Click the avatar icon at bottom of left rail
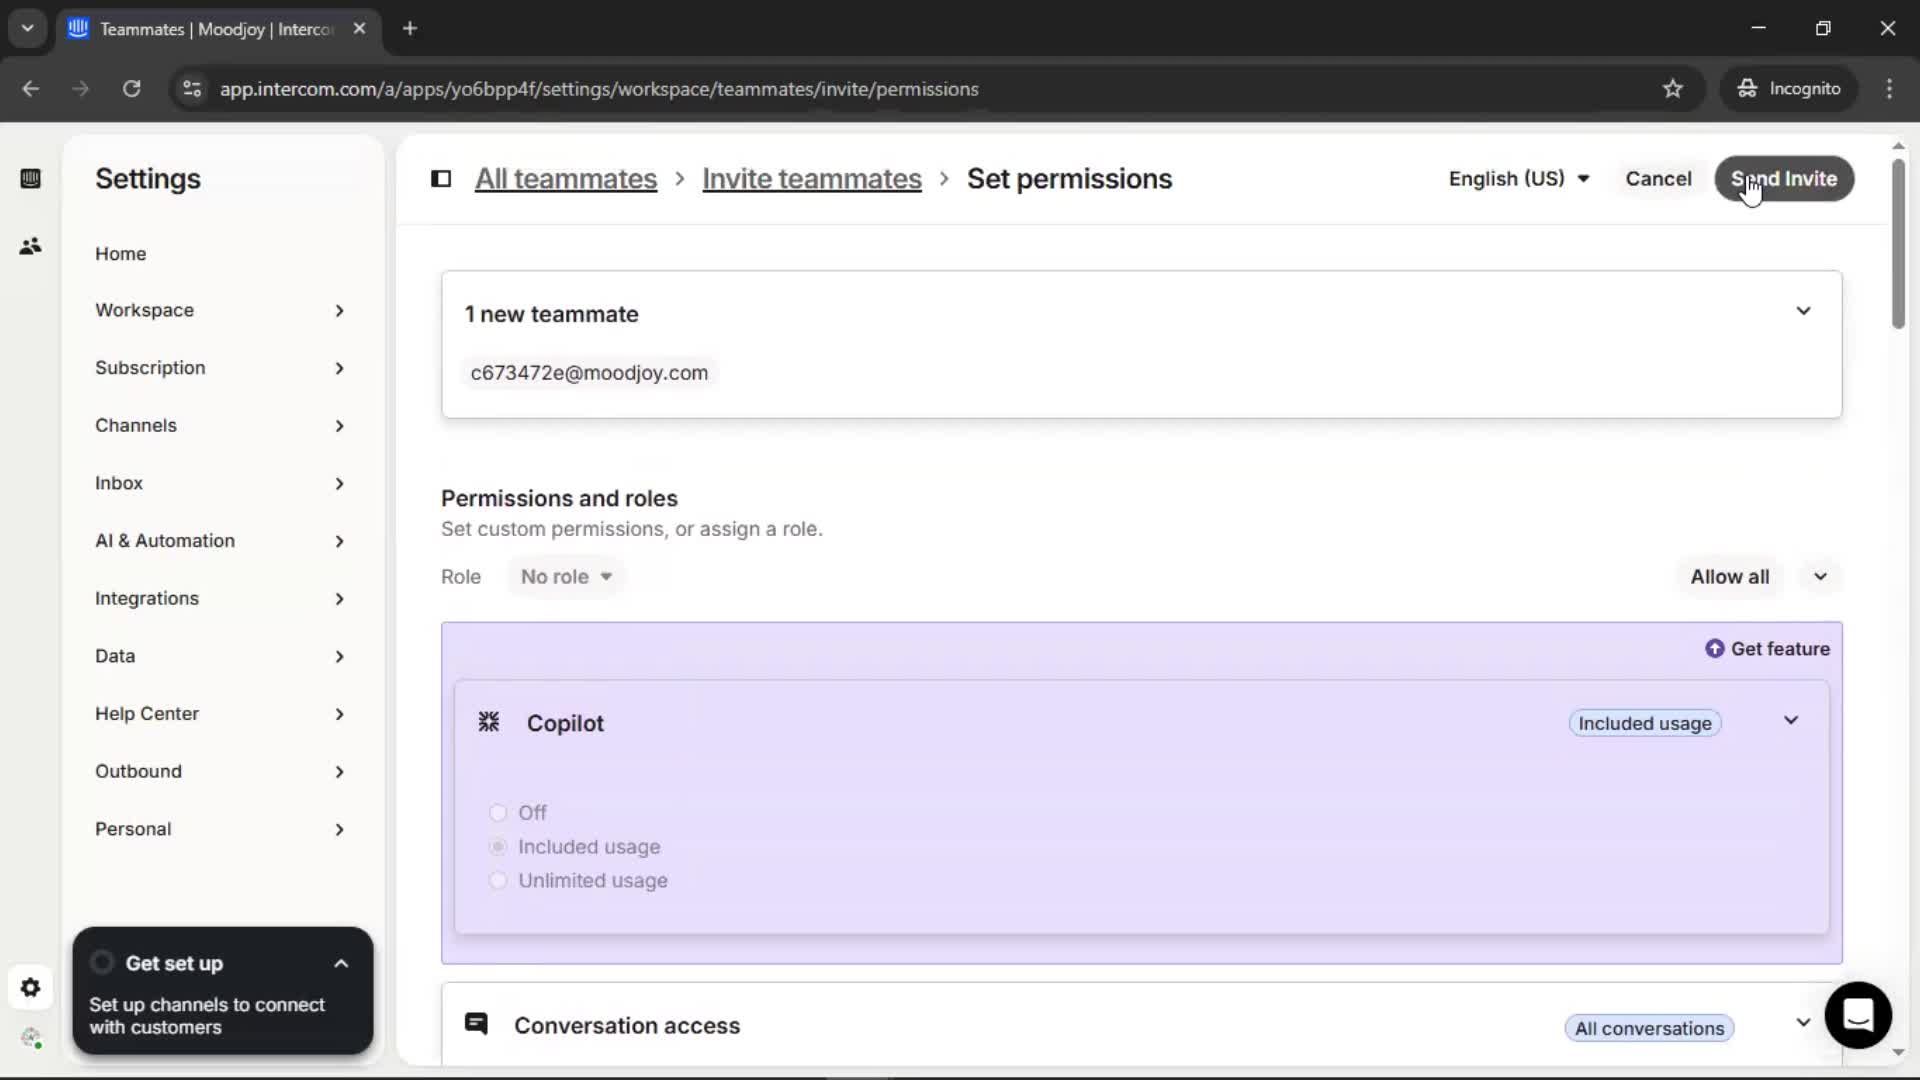Screen dimensions: 1920x1080 click(31, 1039)
